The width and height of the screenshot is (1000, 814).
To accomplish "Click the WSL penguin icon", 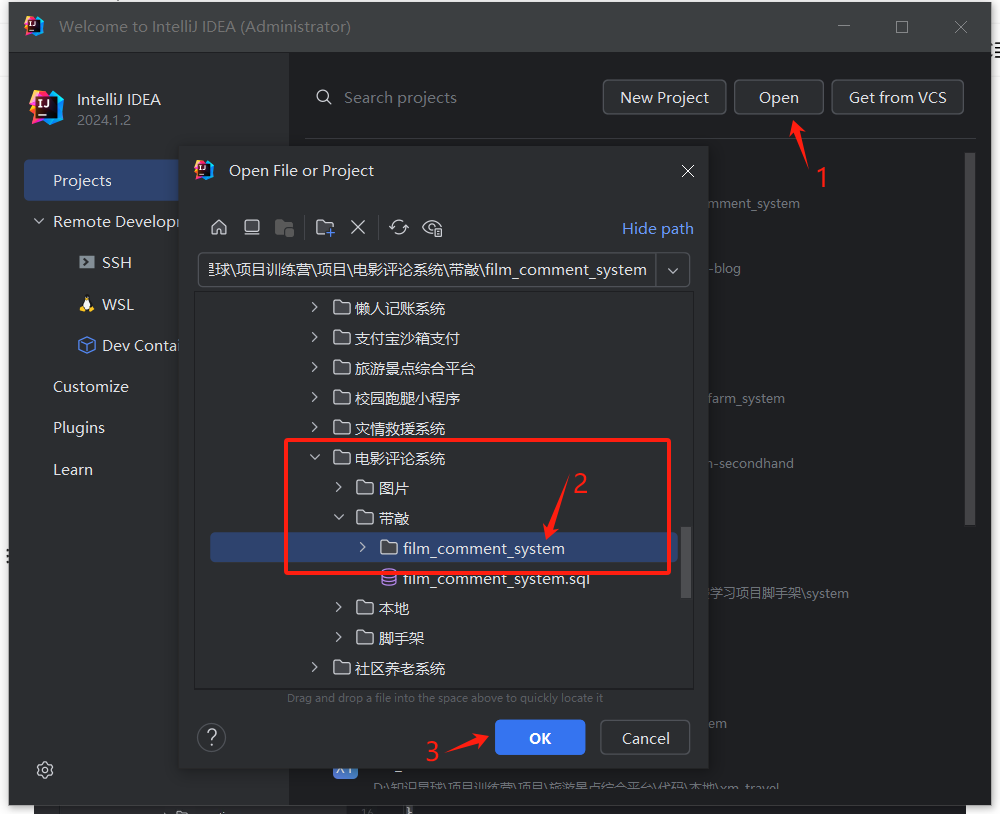I will pos(87,304).
